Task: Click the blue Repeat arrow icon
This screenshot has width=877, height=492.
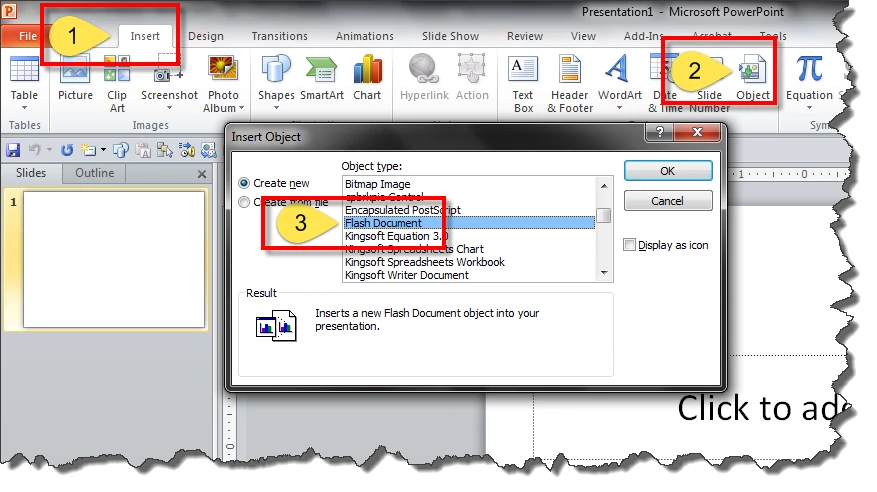Action: pos(67,150)
